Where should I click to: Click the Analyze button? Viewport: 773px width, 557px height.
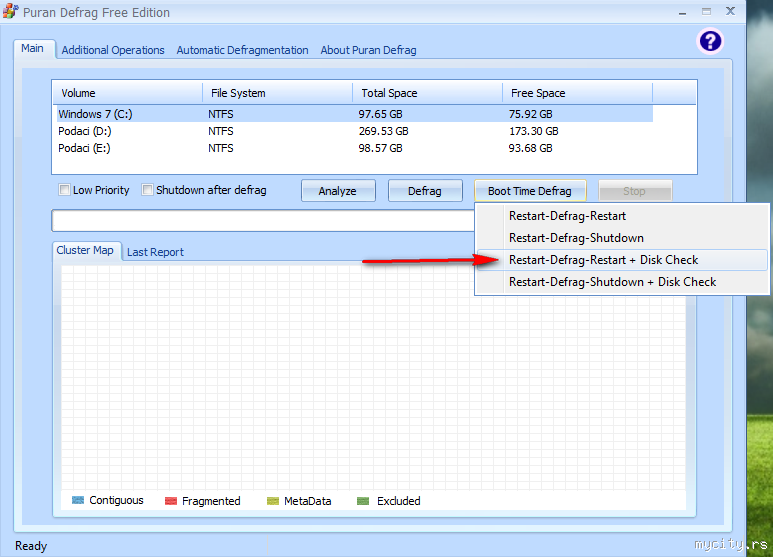(338, 191)
